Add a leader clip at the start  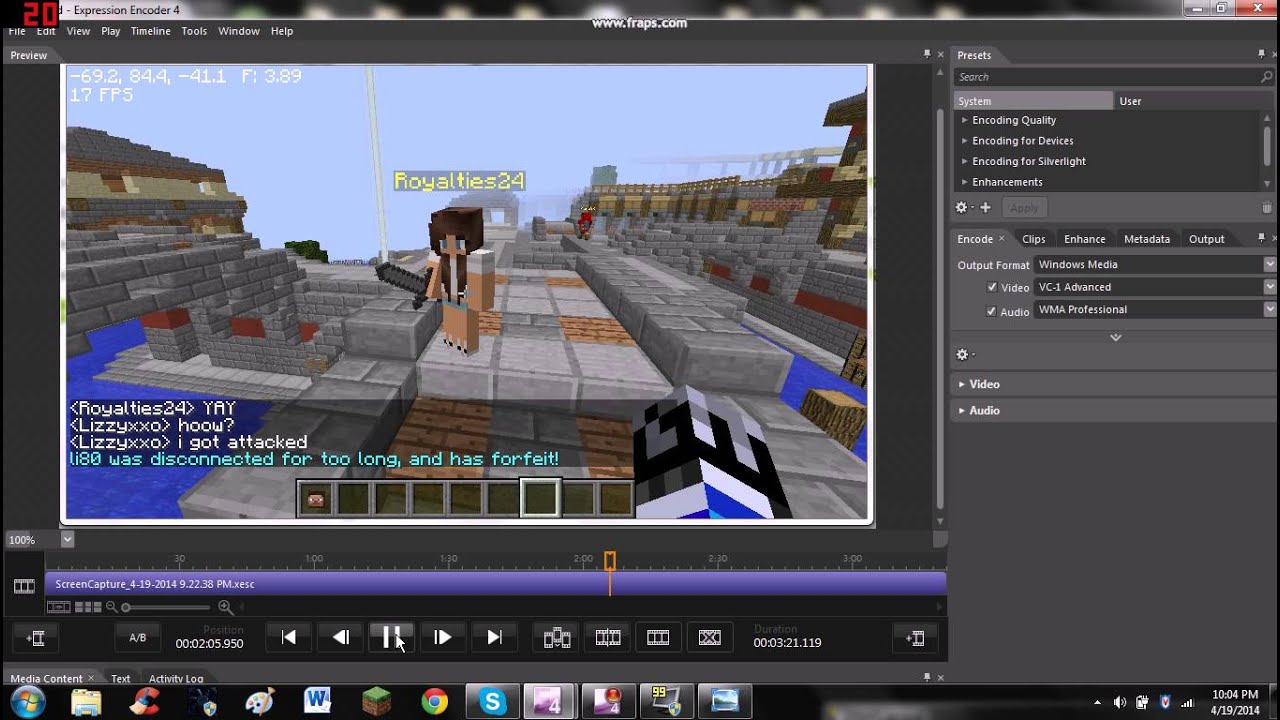coord(36,638)
